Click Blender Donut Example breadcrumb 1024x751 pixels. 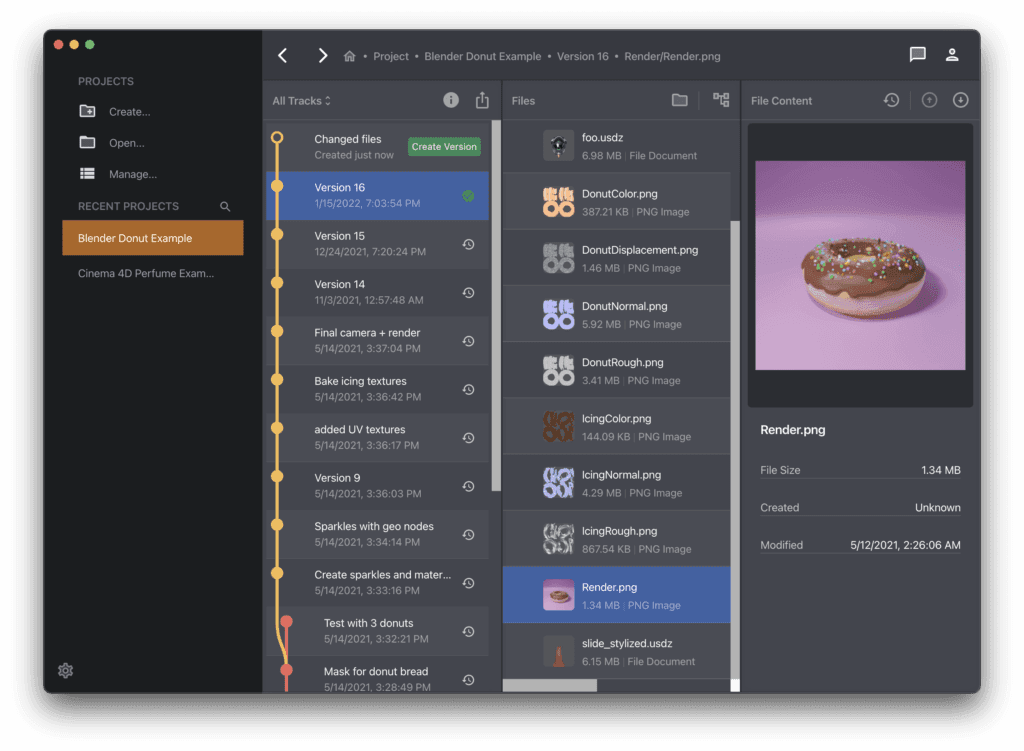tap(483, 56)
